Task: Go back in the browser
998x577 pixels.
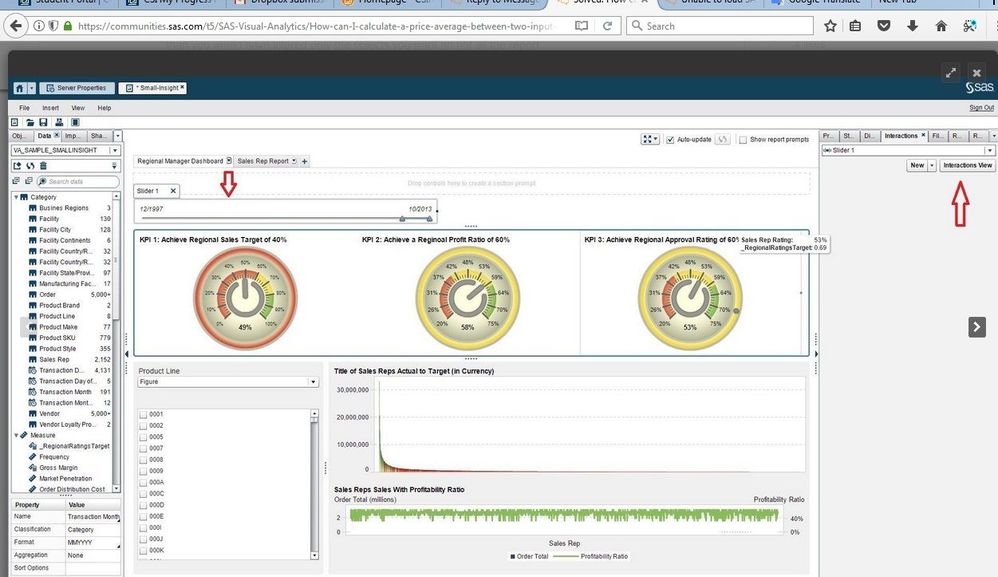Action: [16, 26]
